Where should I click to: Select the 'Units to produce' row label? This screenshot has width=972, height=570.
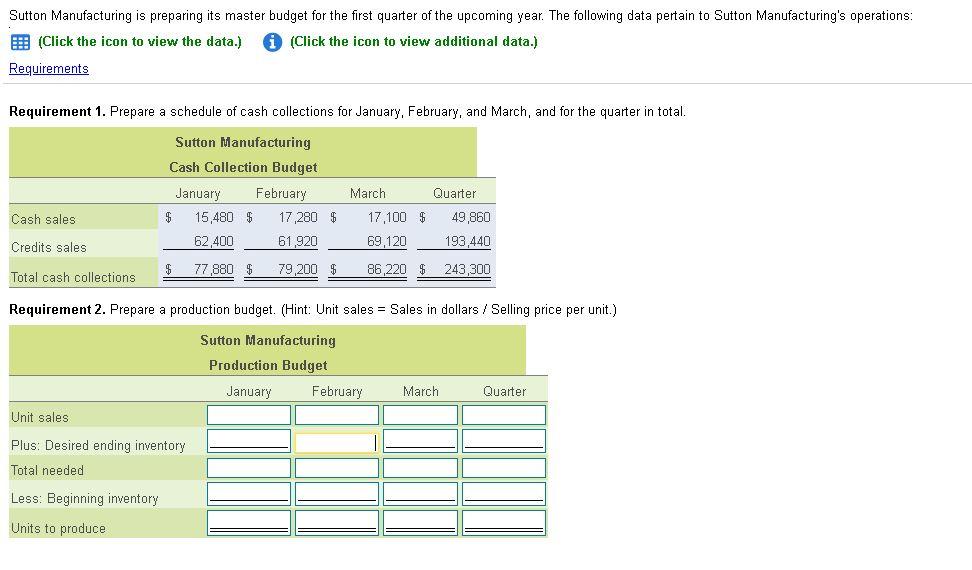pos(58,528)
